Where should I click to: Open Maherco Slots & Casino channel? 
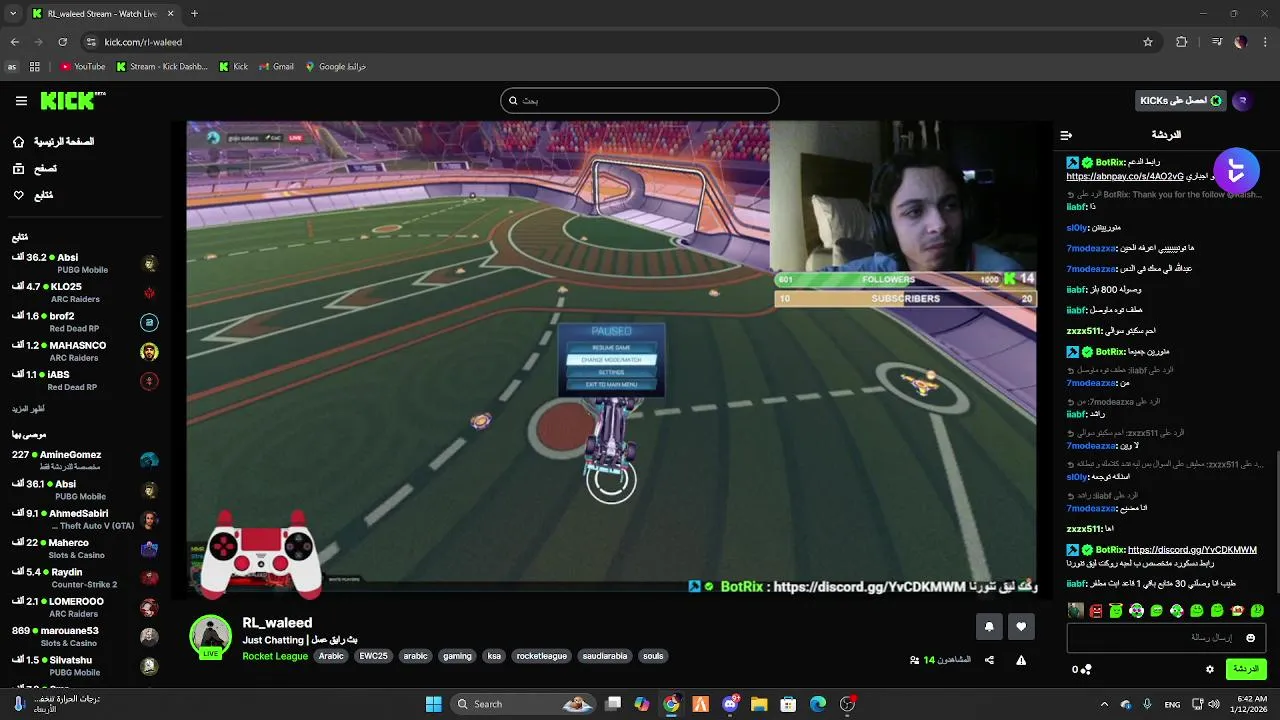84,548
